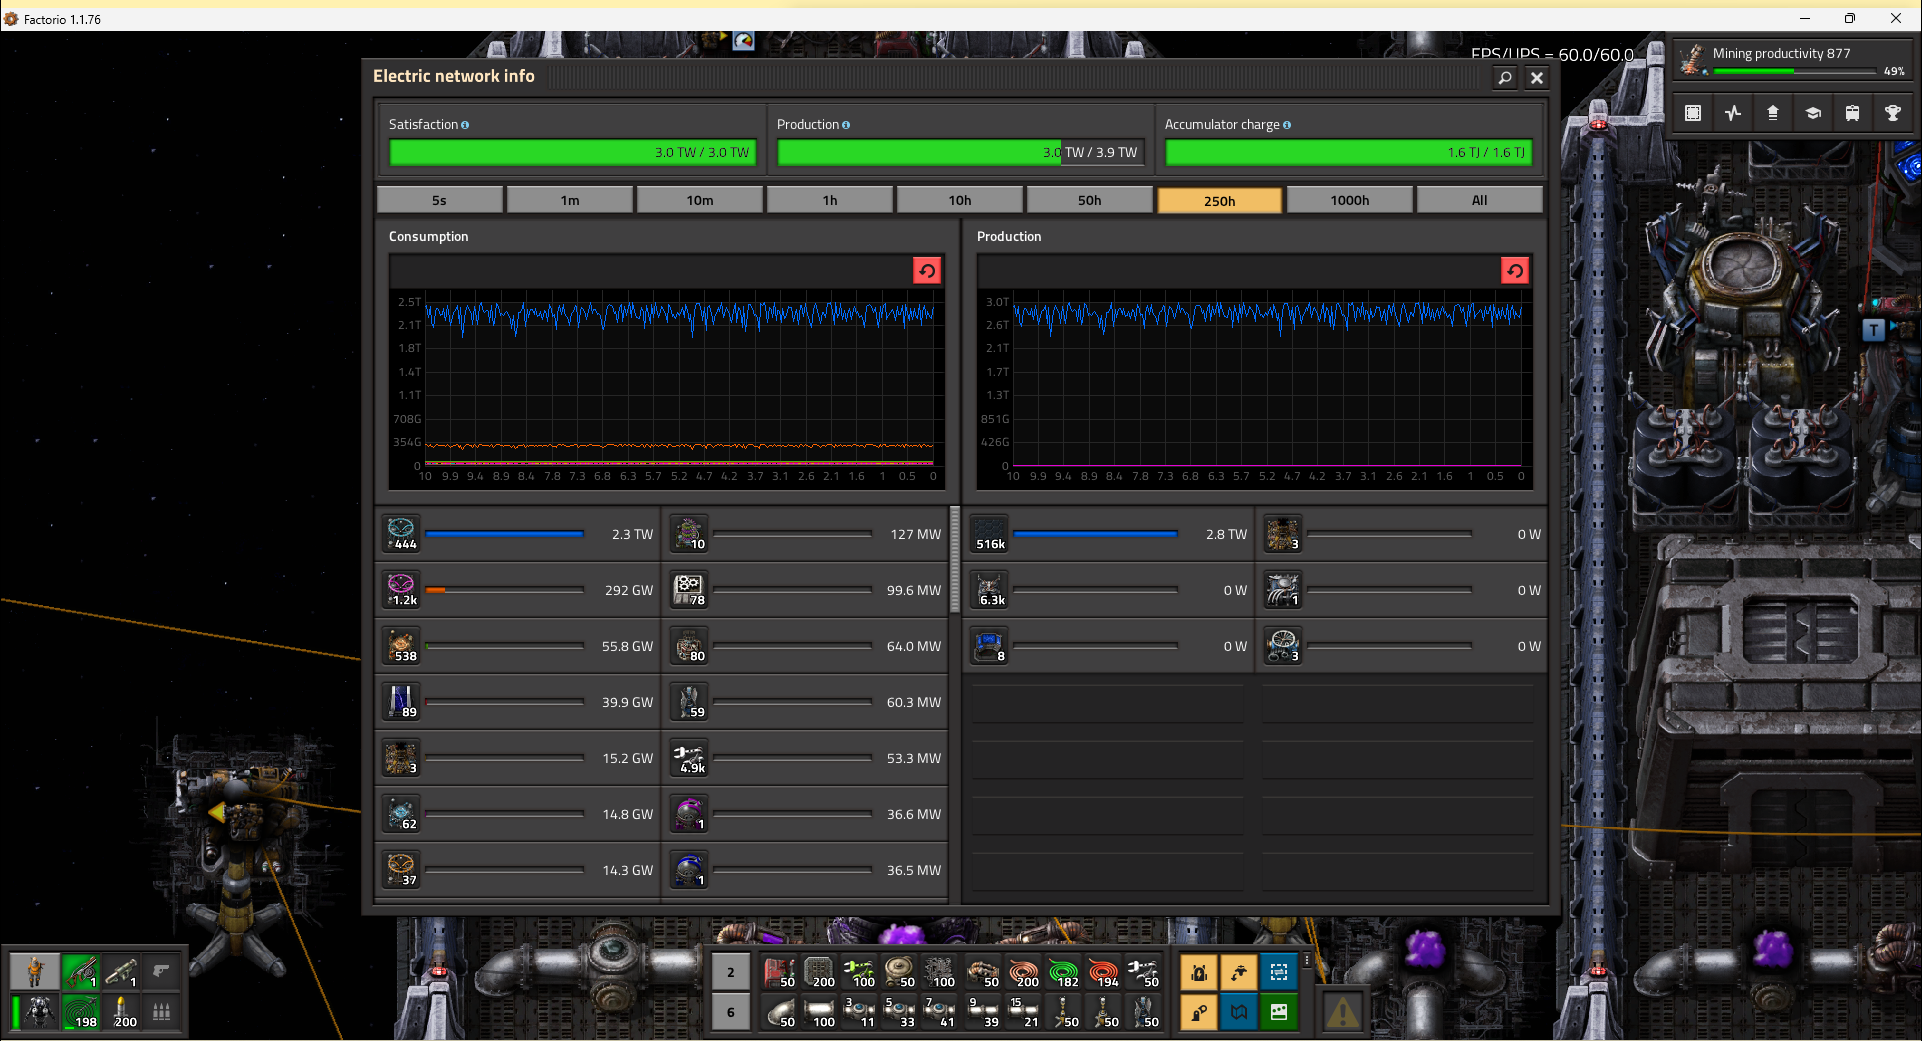
Task: Pick underground pipe showing 3 and 11
Action: point(859,1012)
